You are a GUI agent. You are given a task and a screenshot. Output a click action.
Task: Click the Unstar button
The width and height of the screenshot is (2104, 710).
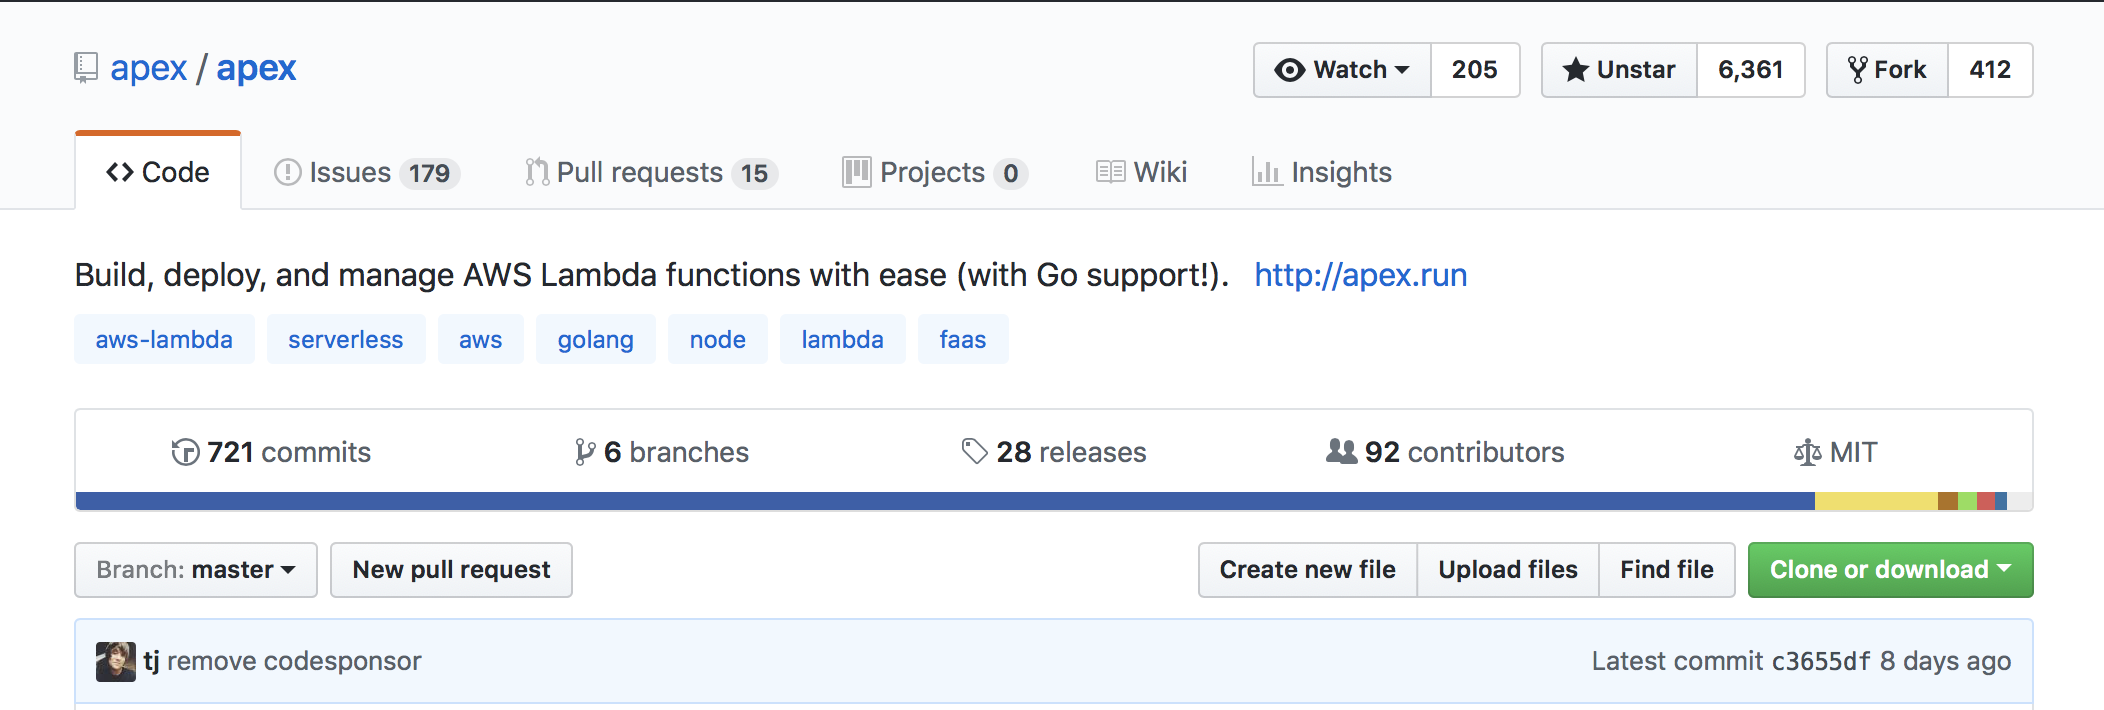[1620, 70]
